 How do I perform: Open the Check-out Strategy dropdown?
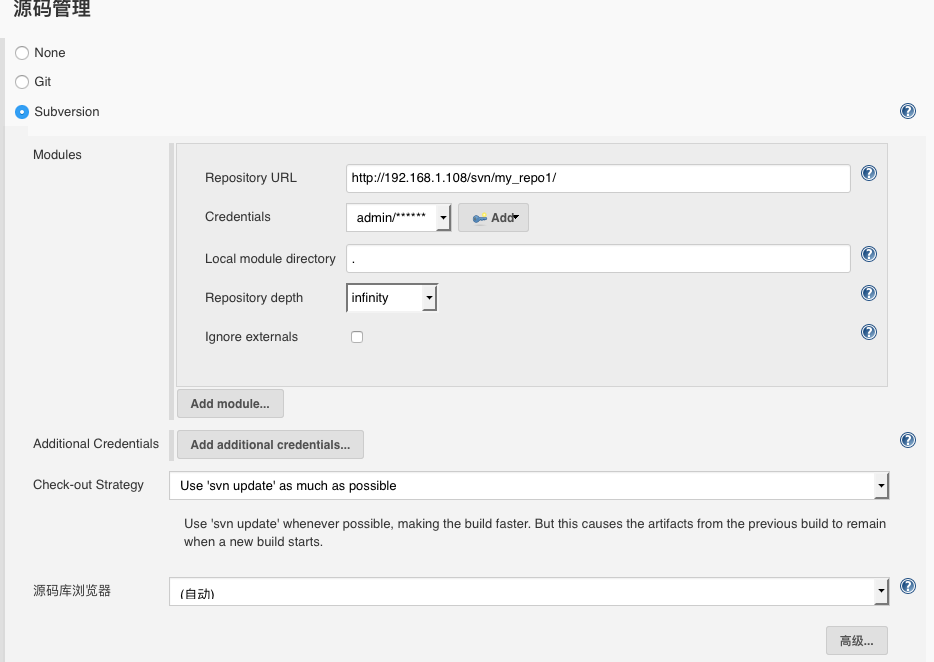[x=529, y=486]
